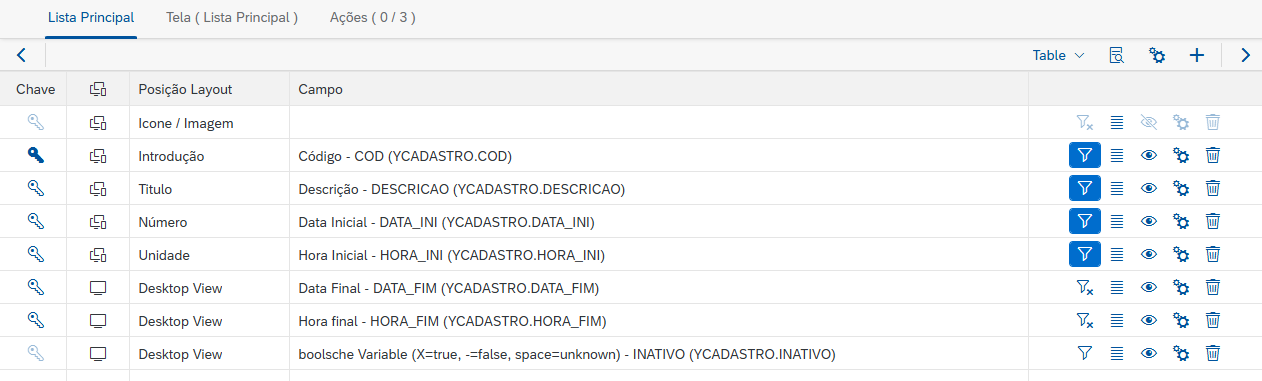Hide the Hora final field via eye icon

1149,321
